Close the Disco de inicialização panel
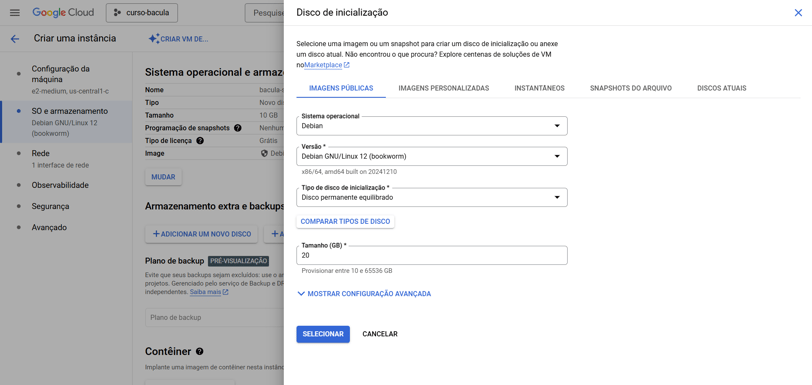812x385 pixels. [798, 12]
